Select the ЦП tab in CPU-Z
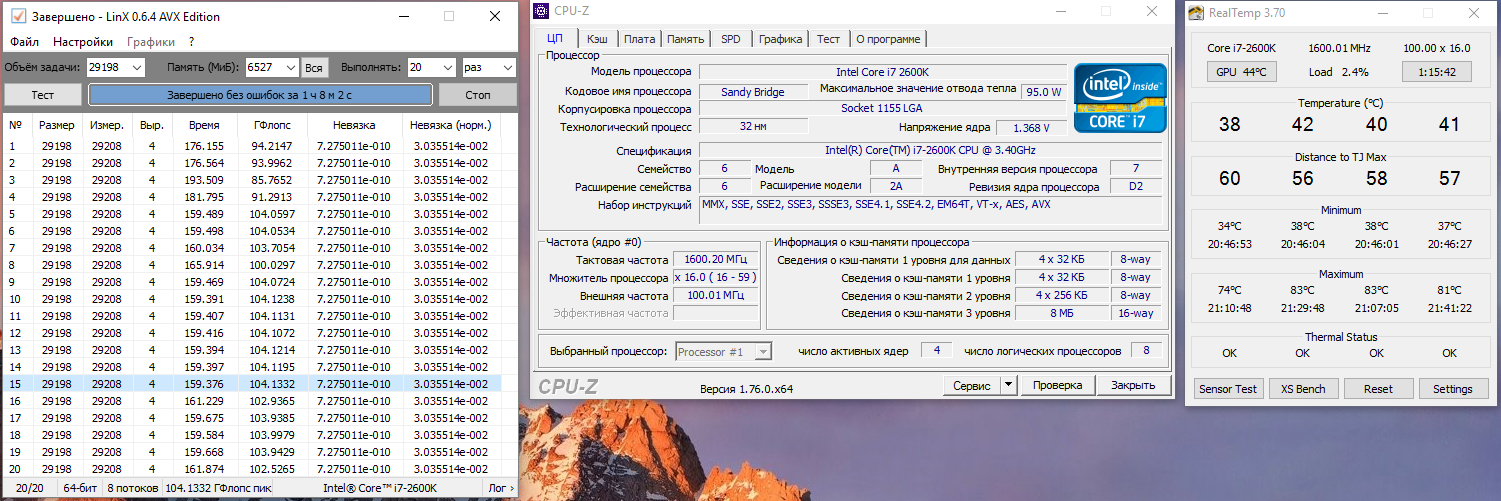 pos(556,38)
